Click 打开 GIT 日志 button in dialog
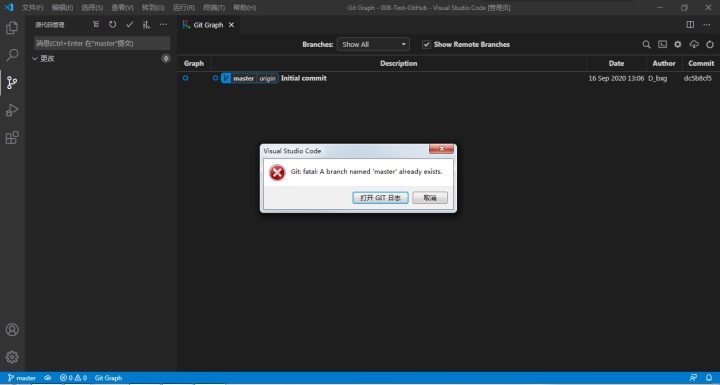 (x=380, y=198)
